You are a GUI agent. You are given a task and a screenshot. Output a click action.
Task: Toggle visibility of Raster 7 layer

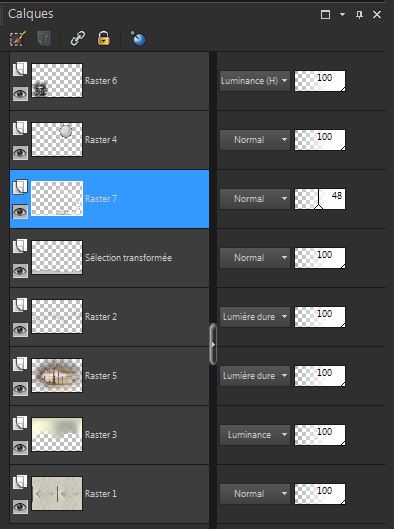coord(20,212)
